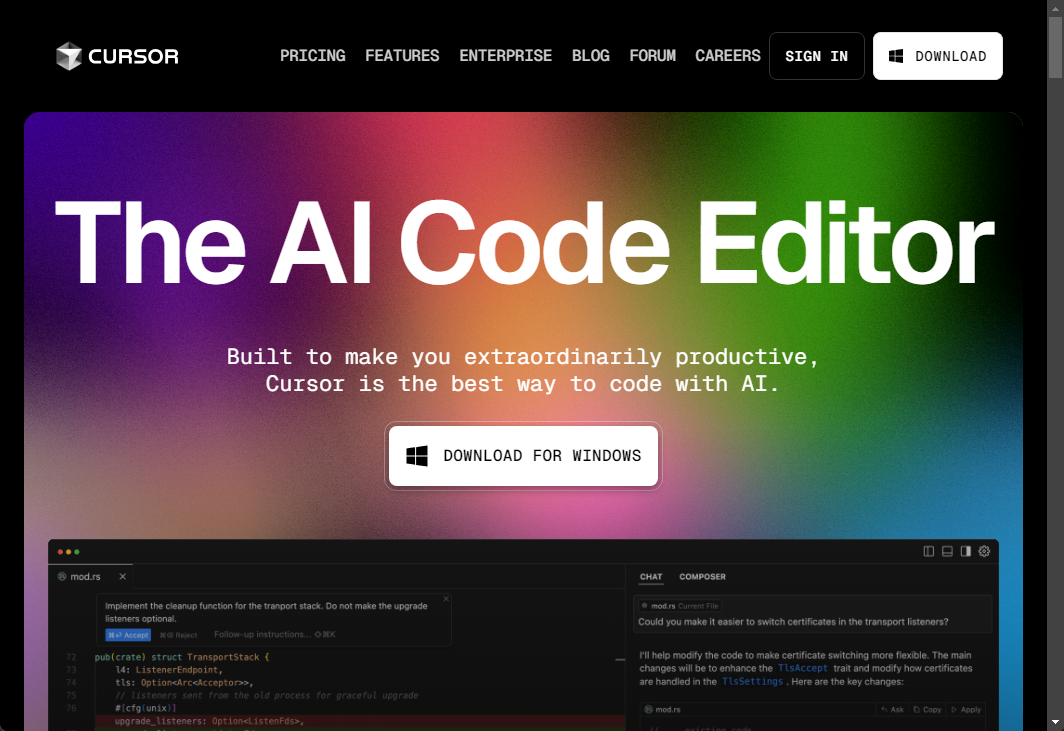Viewport: 1064px width, 731px height.
Task: Open the Enterprise page
Action: point(506,56)
